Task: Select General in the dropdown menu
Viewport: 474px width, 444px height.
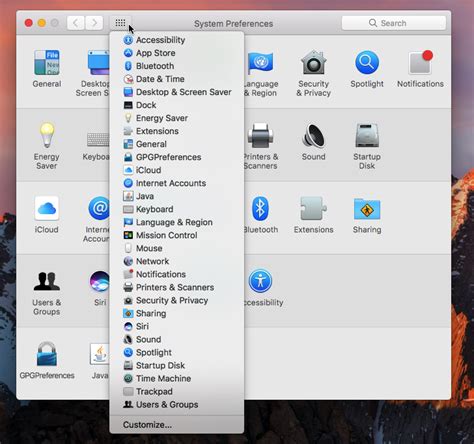Action: coord(177,144)
